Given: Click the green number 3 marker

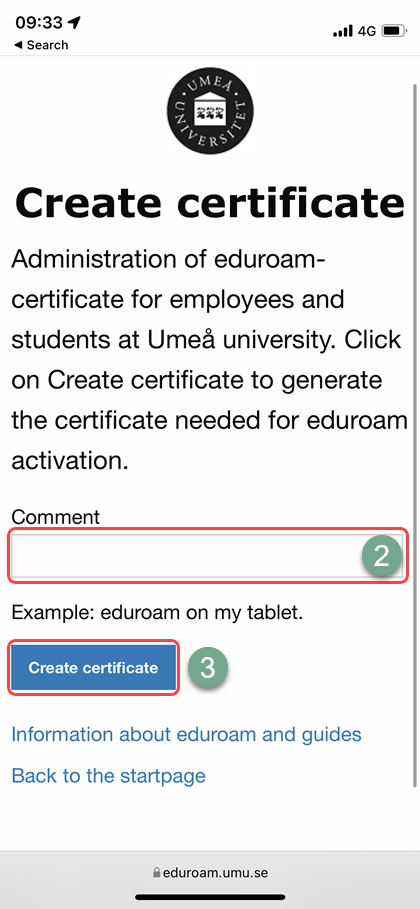Looking at the screenshot, I should point(207,667).
